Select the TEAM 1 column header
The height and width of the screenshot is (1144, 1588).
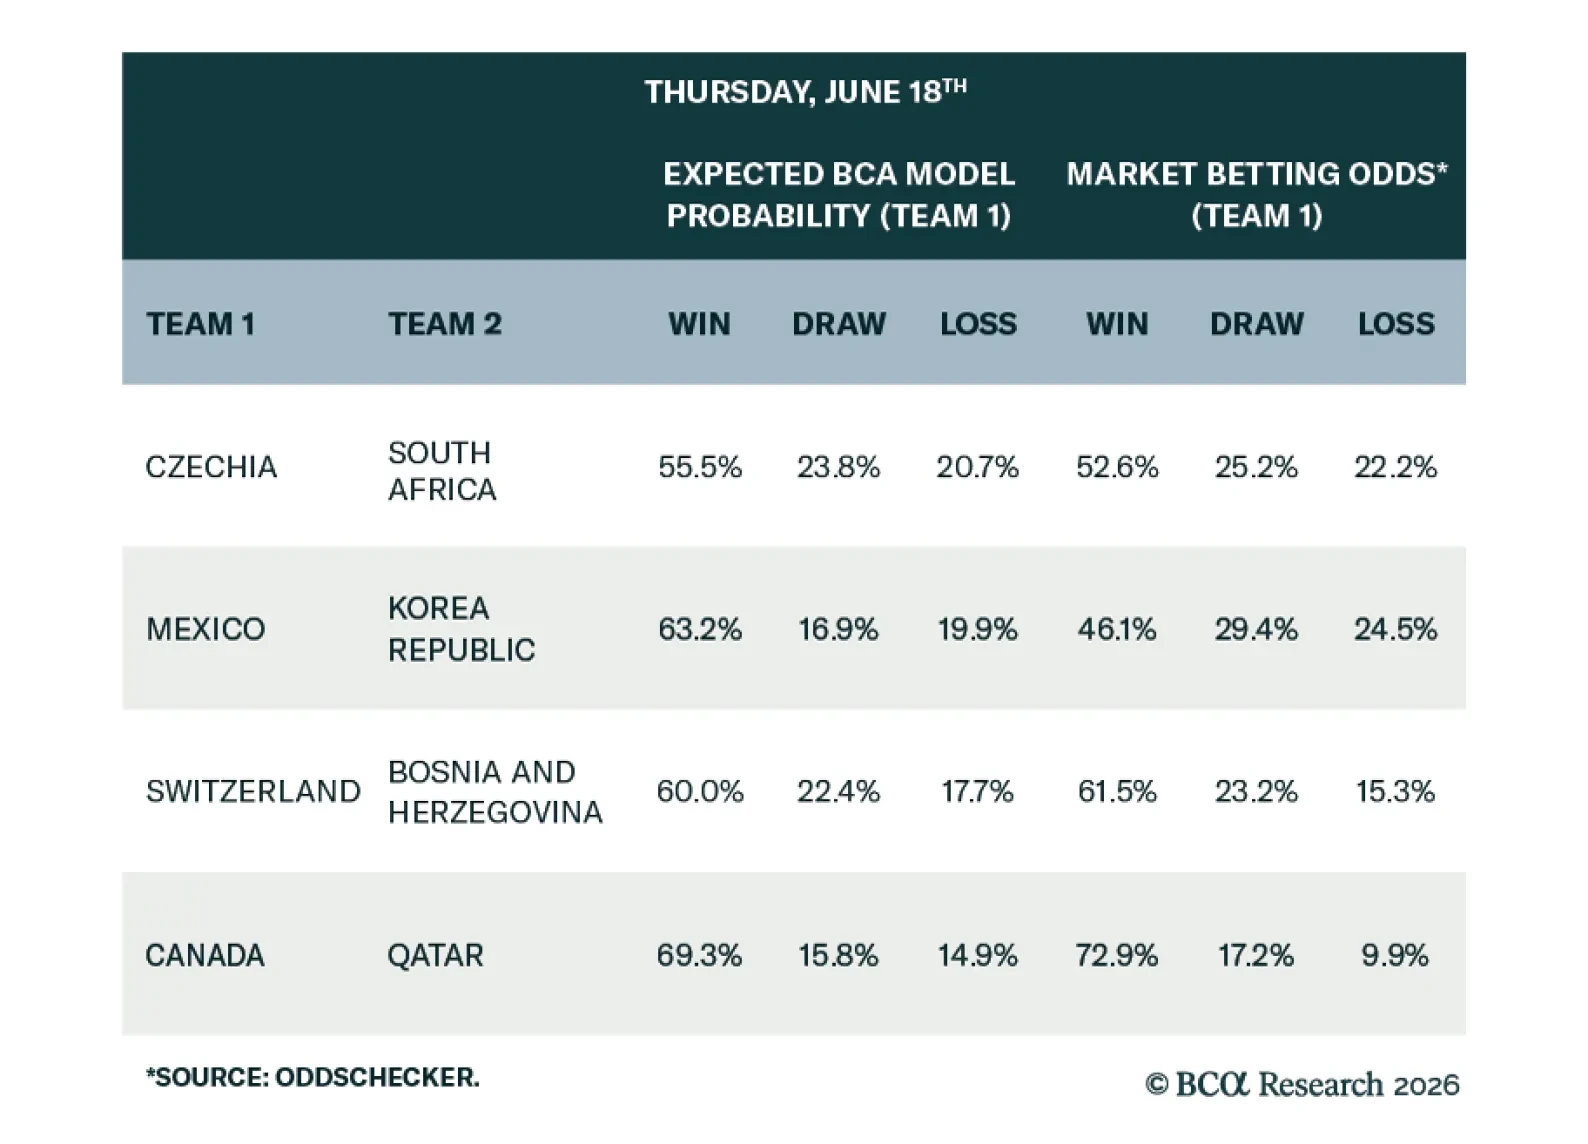click(x=200, y=324)
